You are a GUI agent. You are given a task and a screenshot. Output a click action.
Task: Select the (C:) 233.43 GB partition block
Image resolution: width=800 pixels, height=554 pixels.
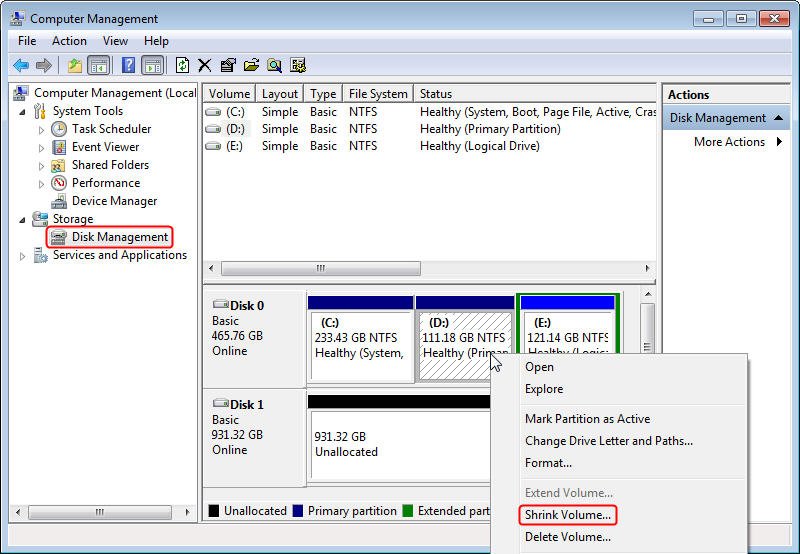361,339
